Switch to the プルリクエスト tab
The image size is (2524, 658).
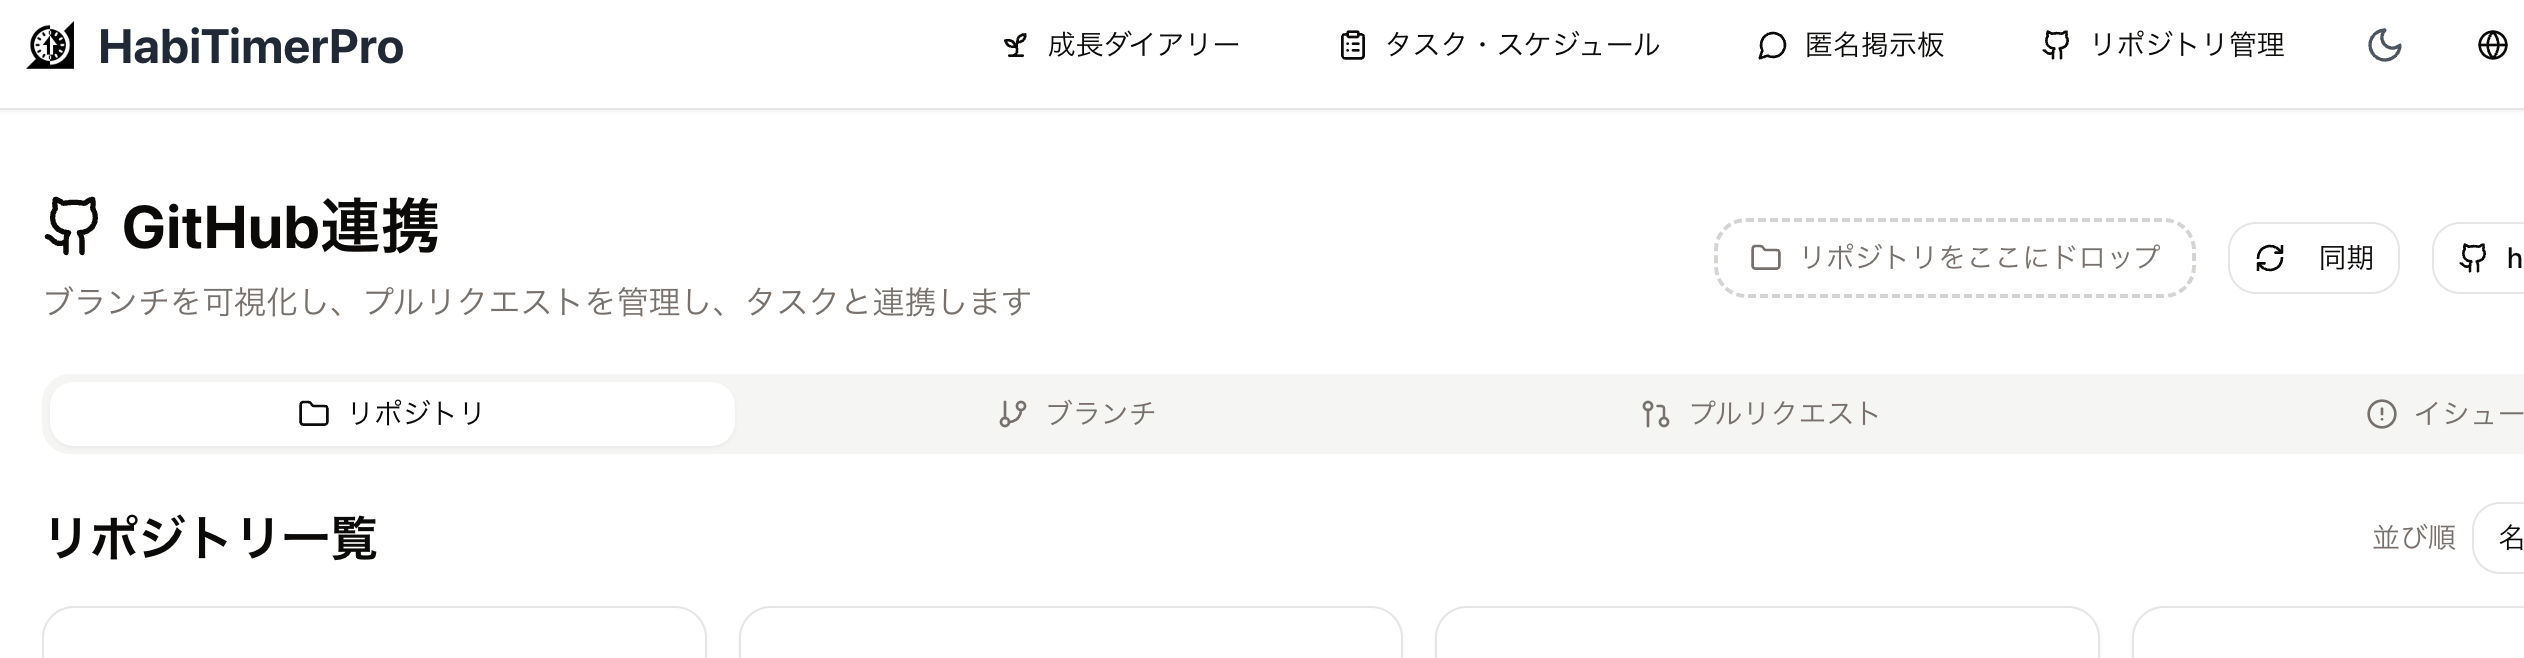pos(1761,414)
